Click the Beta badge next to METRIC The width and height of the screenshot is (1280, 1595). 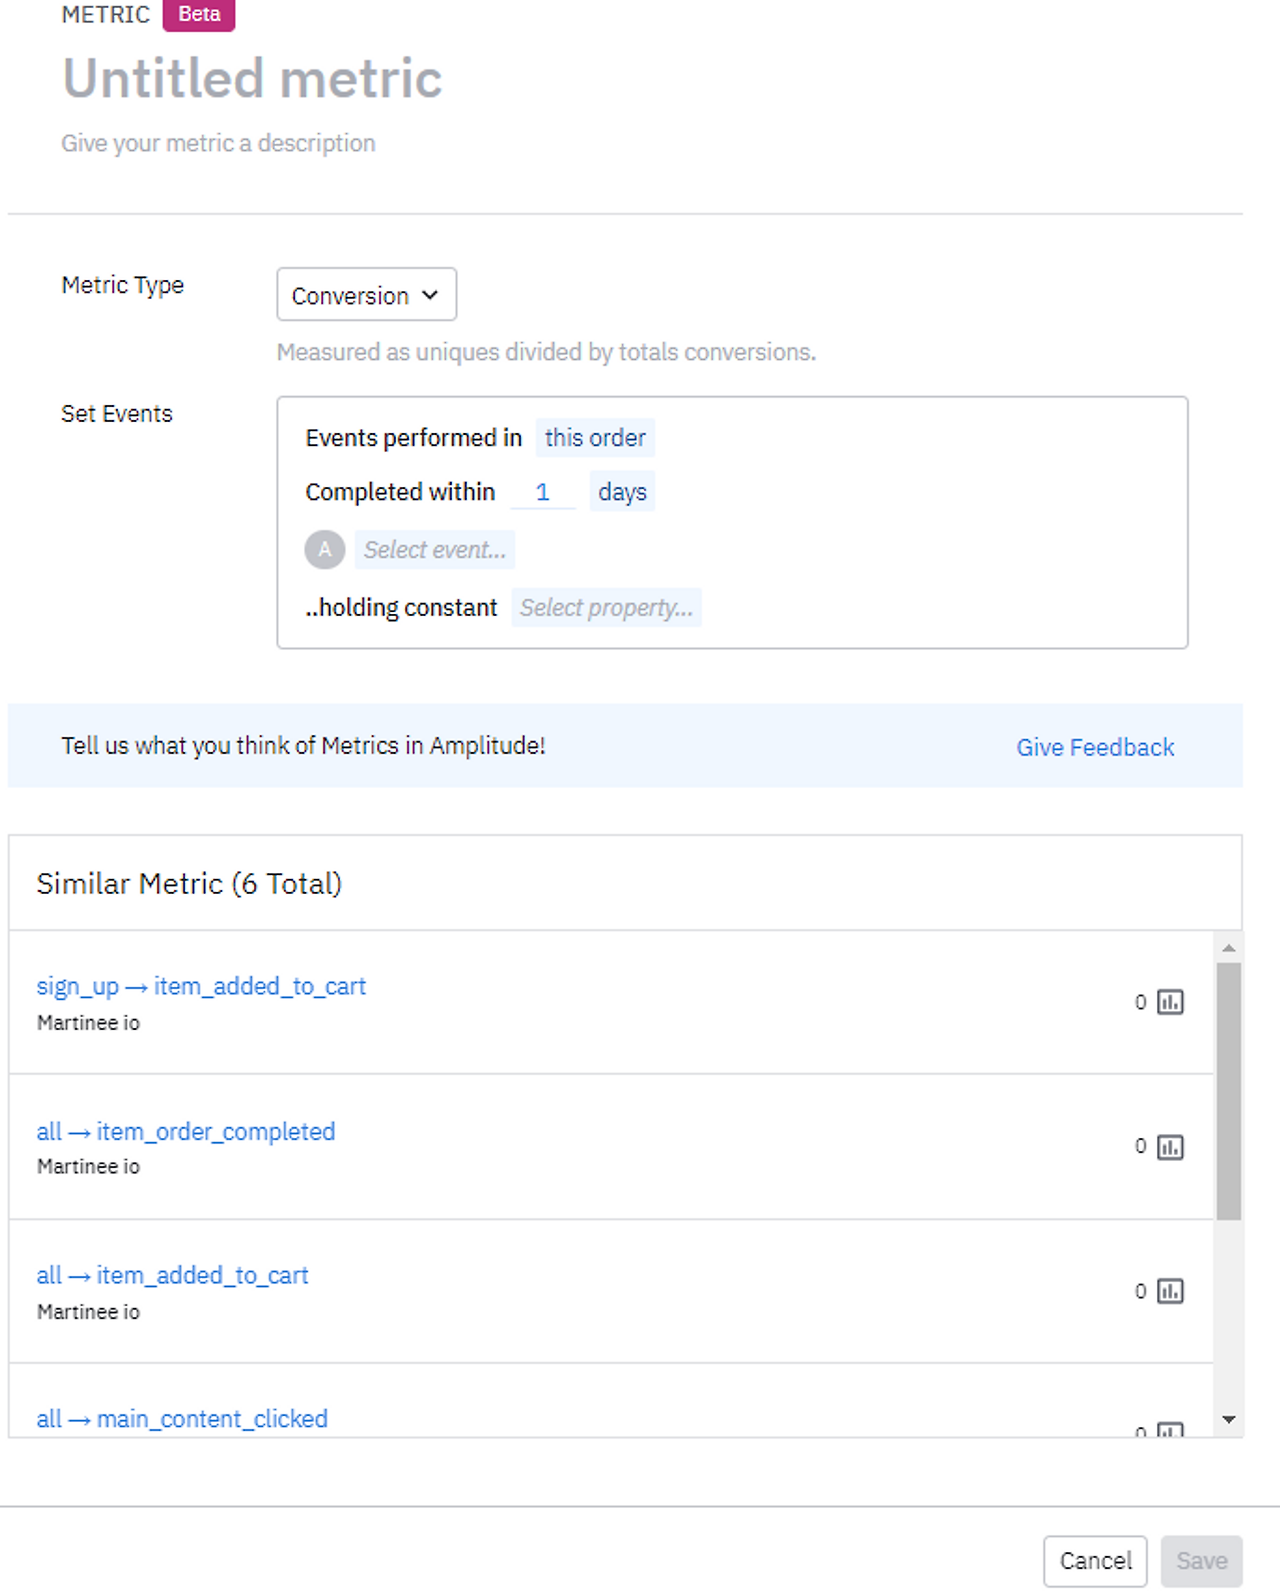(199, 15)
